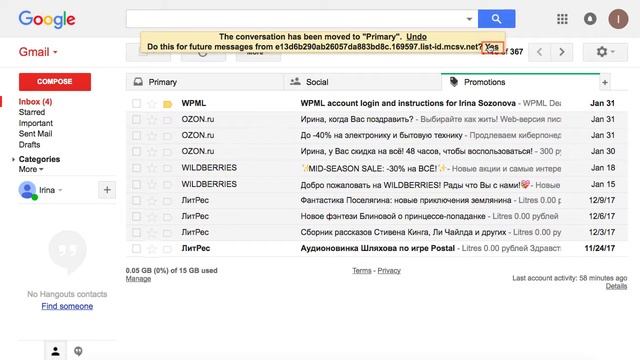Open Inbox (4) folder
Viewport: 640px width, 360px height.
[x=35, y=102]
